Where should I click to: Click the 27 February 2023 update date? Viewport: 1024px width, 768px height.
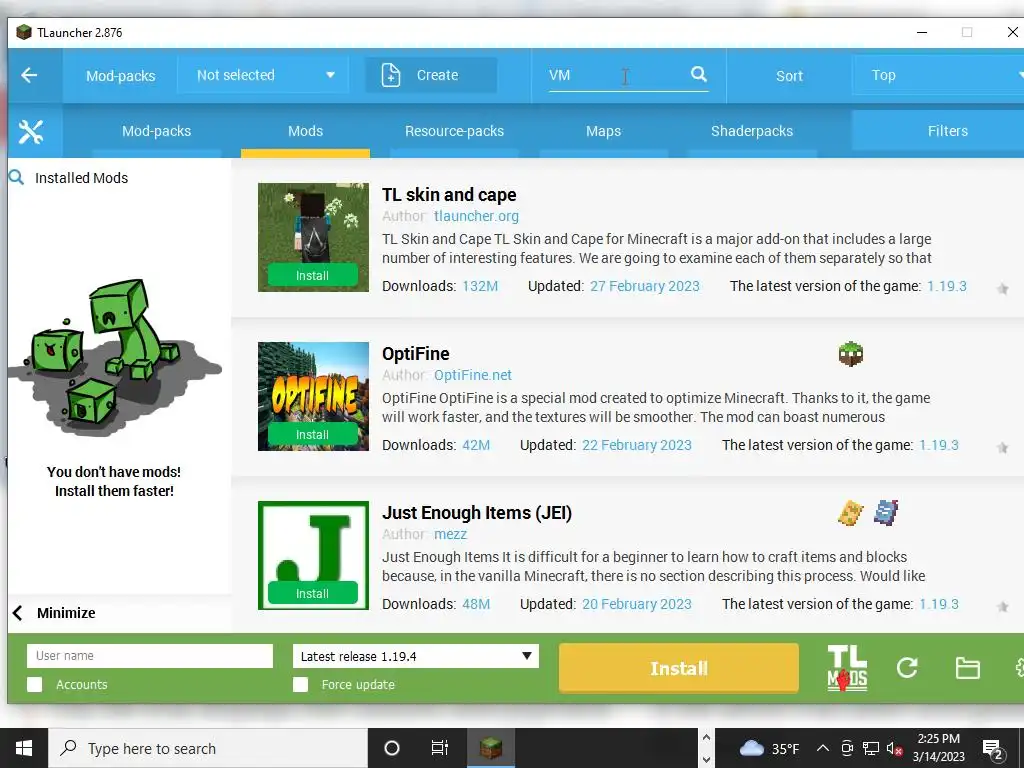[645, 286]
